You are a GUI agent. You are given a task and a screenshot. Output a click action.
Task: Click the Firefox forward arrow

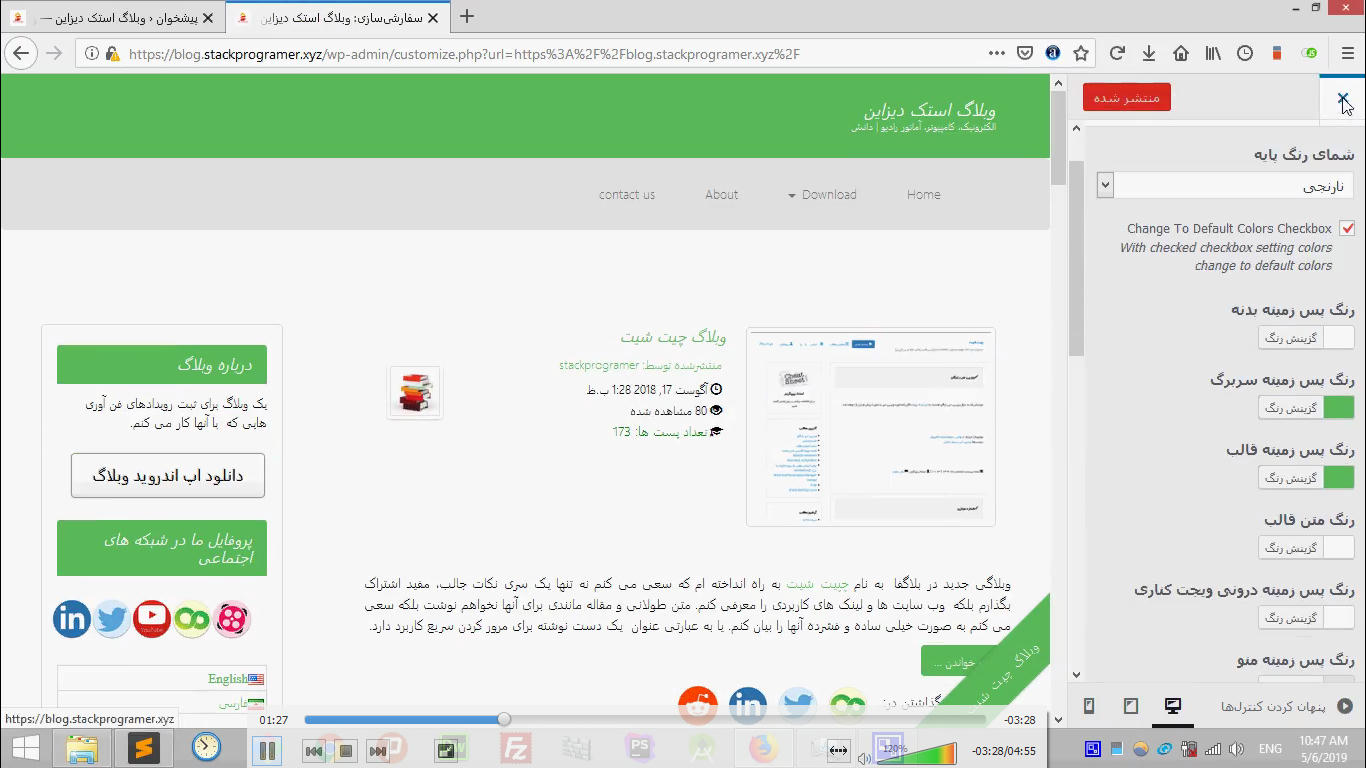click(x=54, y=53)
